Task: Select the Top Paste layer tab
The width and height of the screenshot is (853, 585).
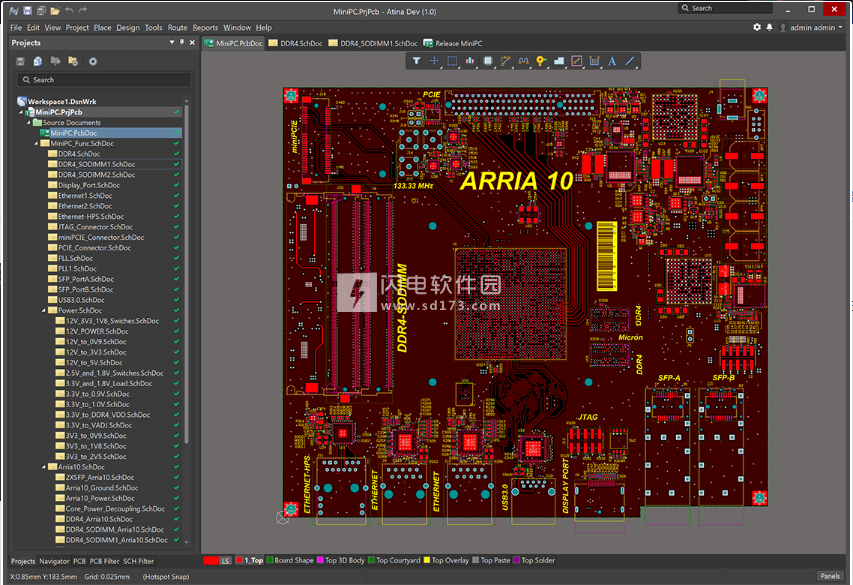Action: click(x=491, y=561)
